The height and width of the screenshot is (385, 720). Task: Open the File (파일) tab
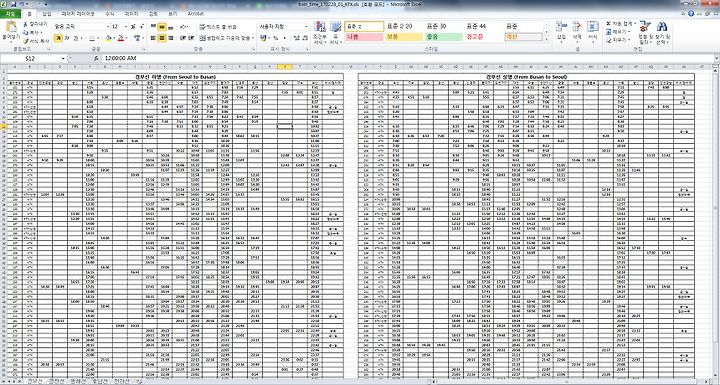click(10, 14)
